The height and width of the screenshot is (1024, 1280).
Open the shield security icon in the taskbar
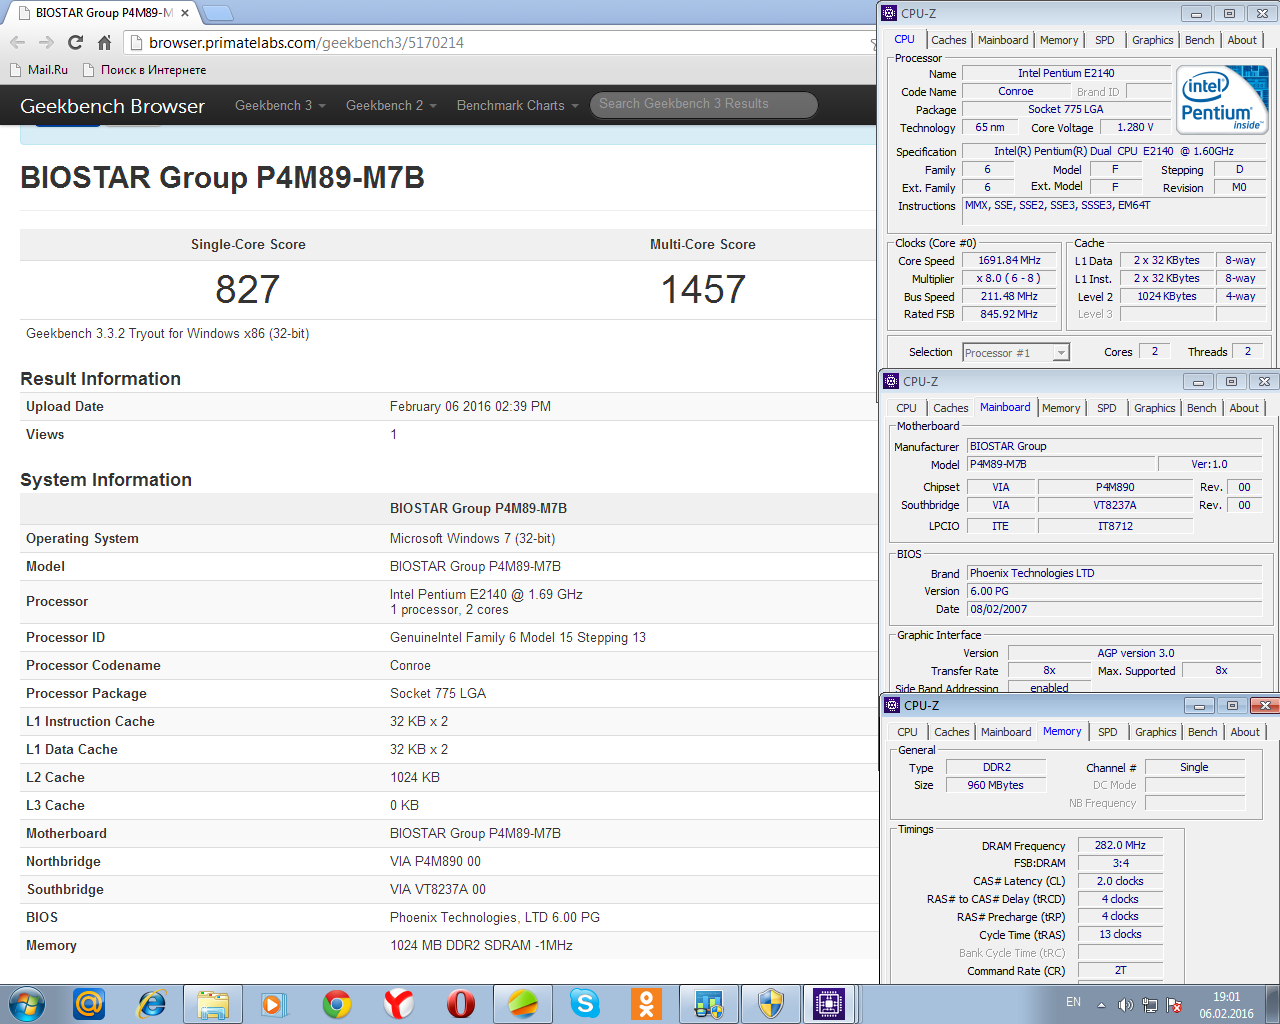pos(771,1004)
